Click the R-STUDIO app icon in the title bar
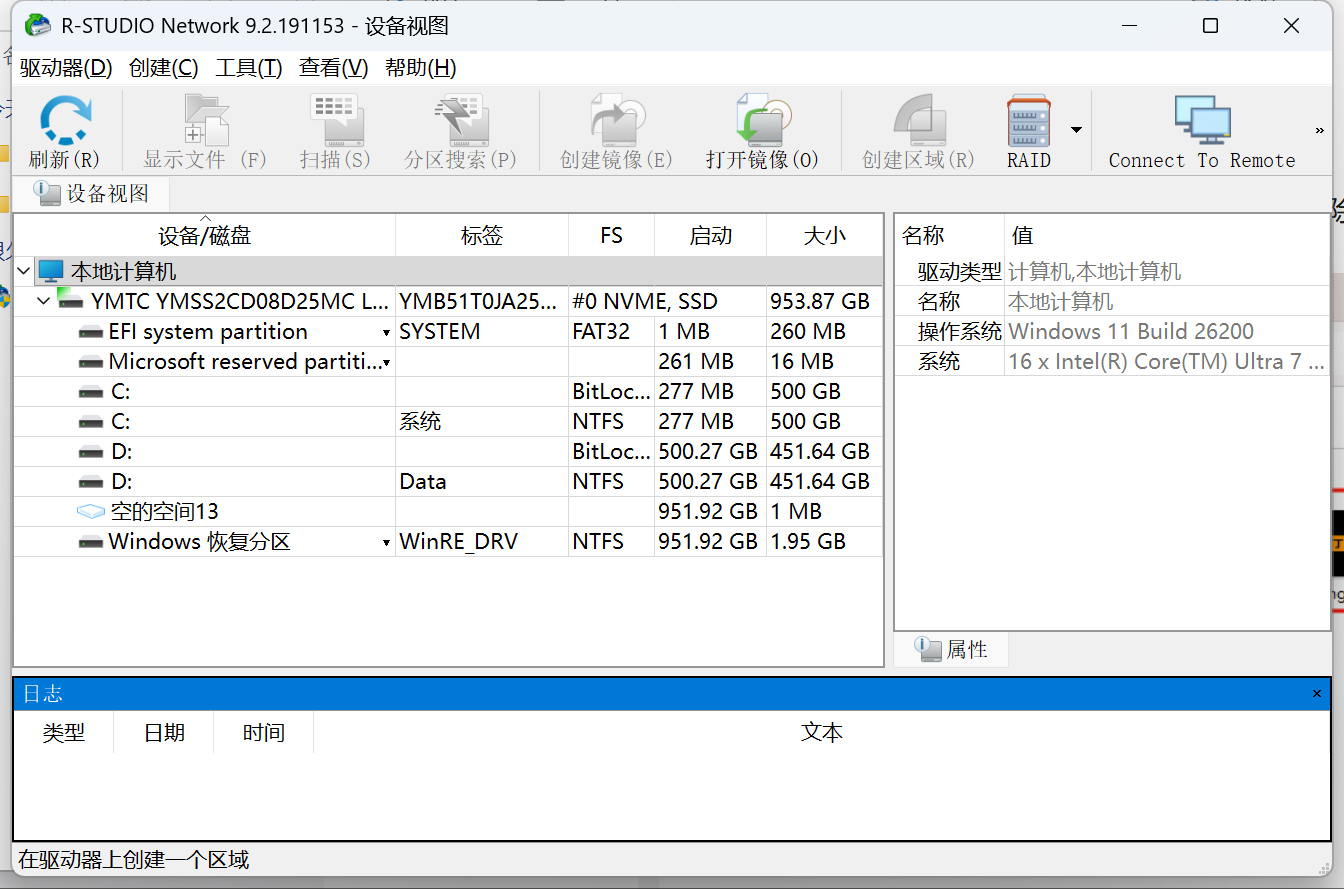 (x=37, y=26)
